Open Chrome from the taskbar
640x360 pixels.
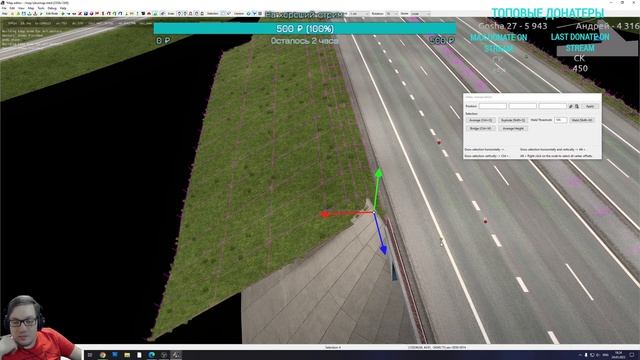(x=102, y=355)
